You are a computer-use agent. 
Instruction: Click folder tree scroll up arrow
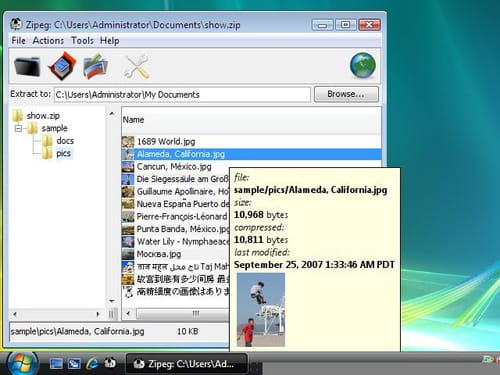click(x=112, y=114)
